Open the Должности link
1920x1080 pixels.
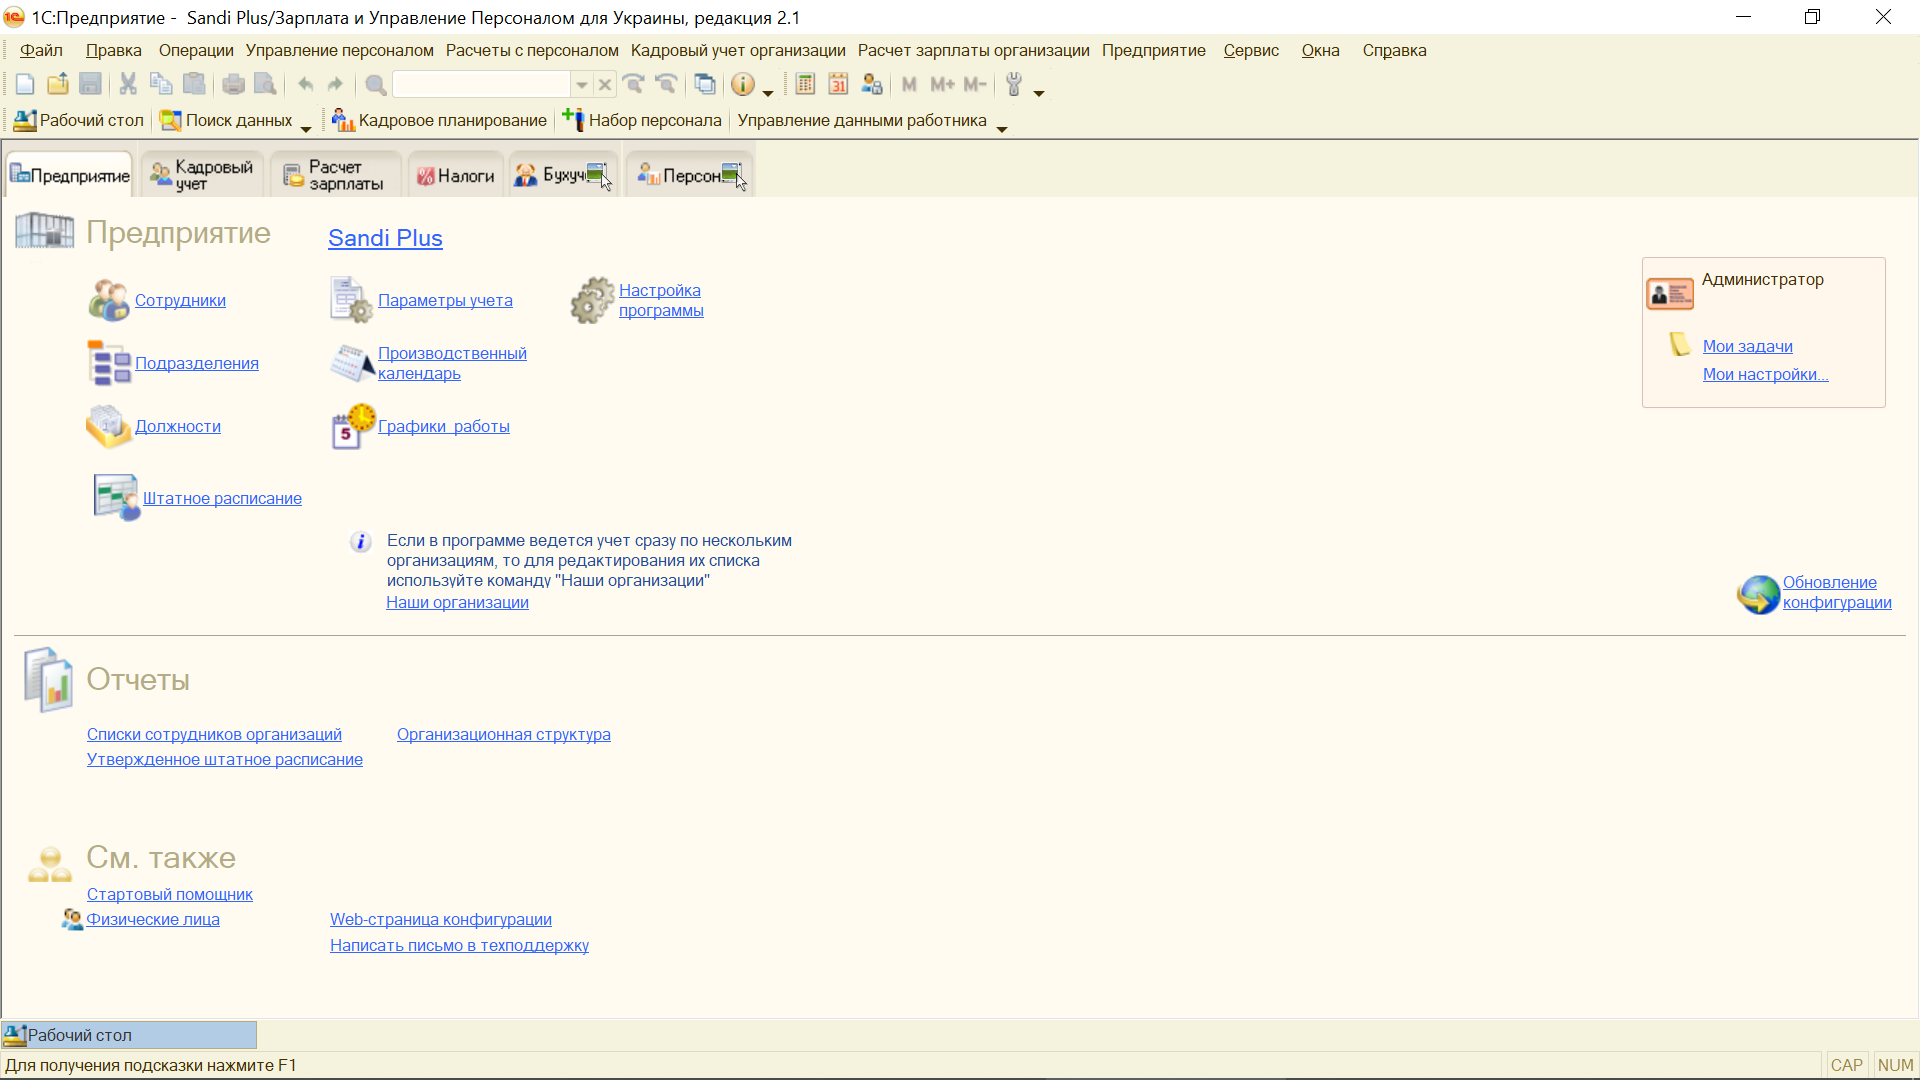point(178,426)
